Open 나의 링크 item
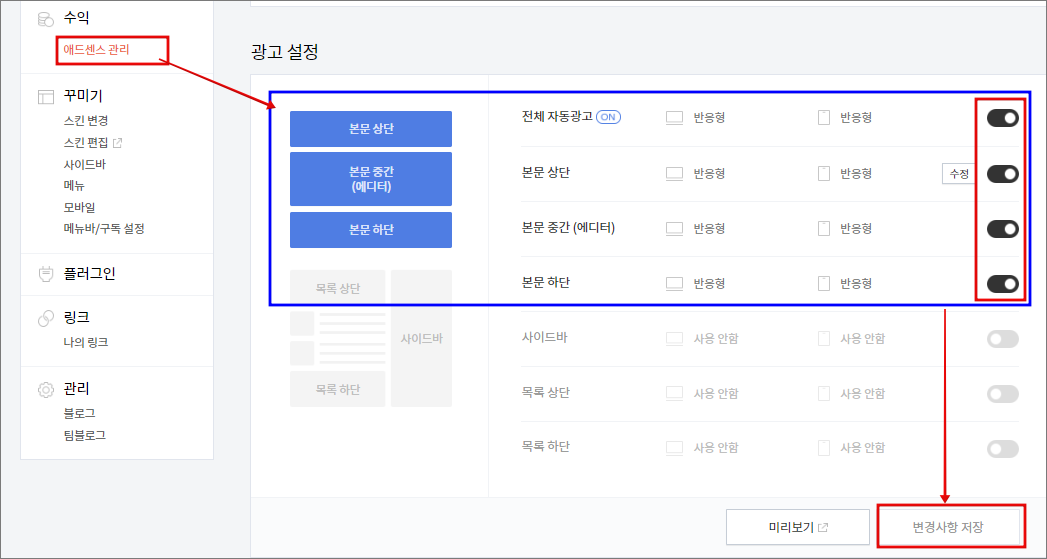 pyautogui.click(x=86, y=342)
